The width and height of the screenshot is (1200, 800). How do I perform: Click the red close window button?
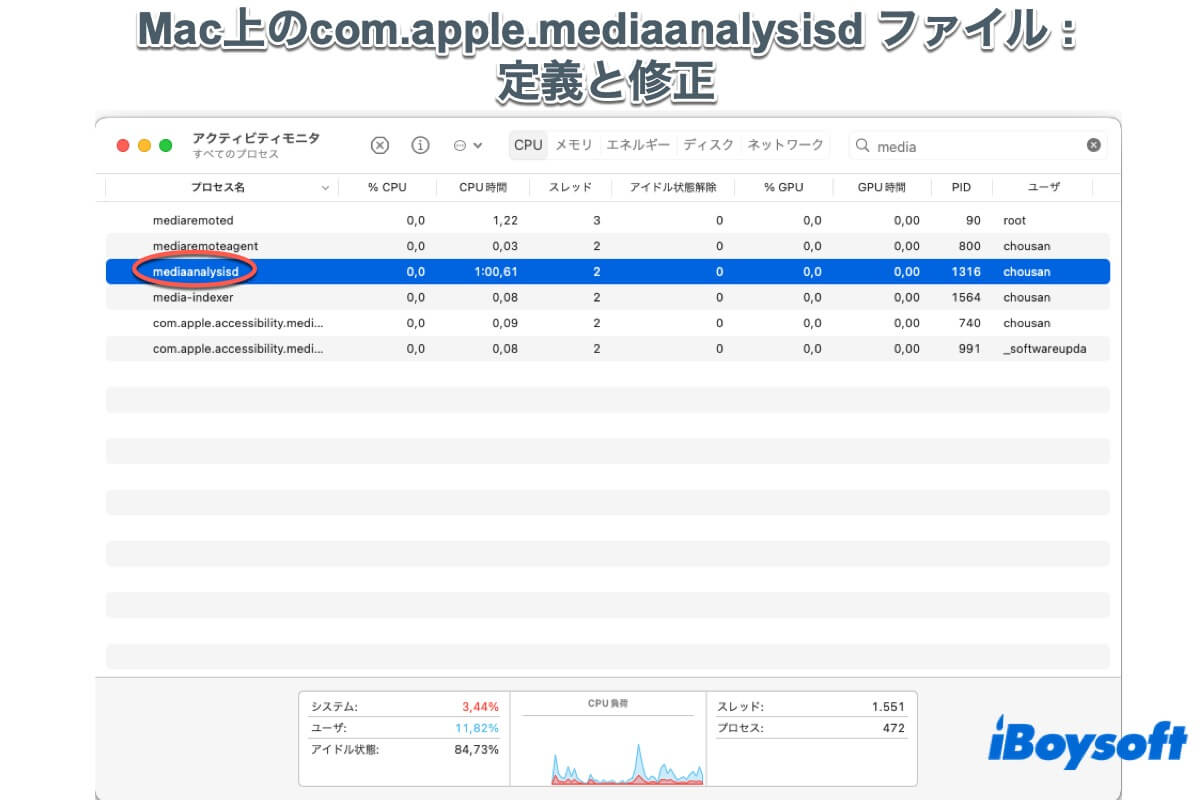(124, 145)
